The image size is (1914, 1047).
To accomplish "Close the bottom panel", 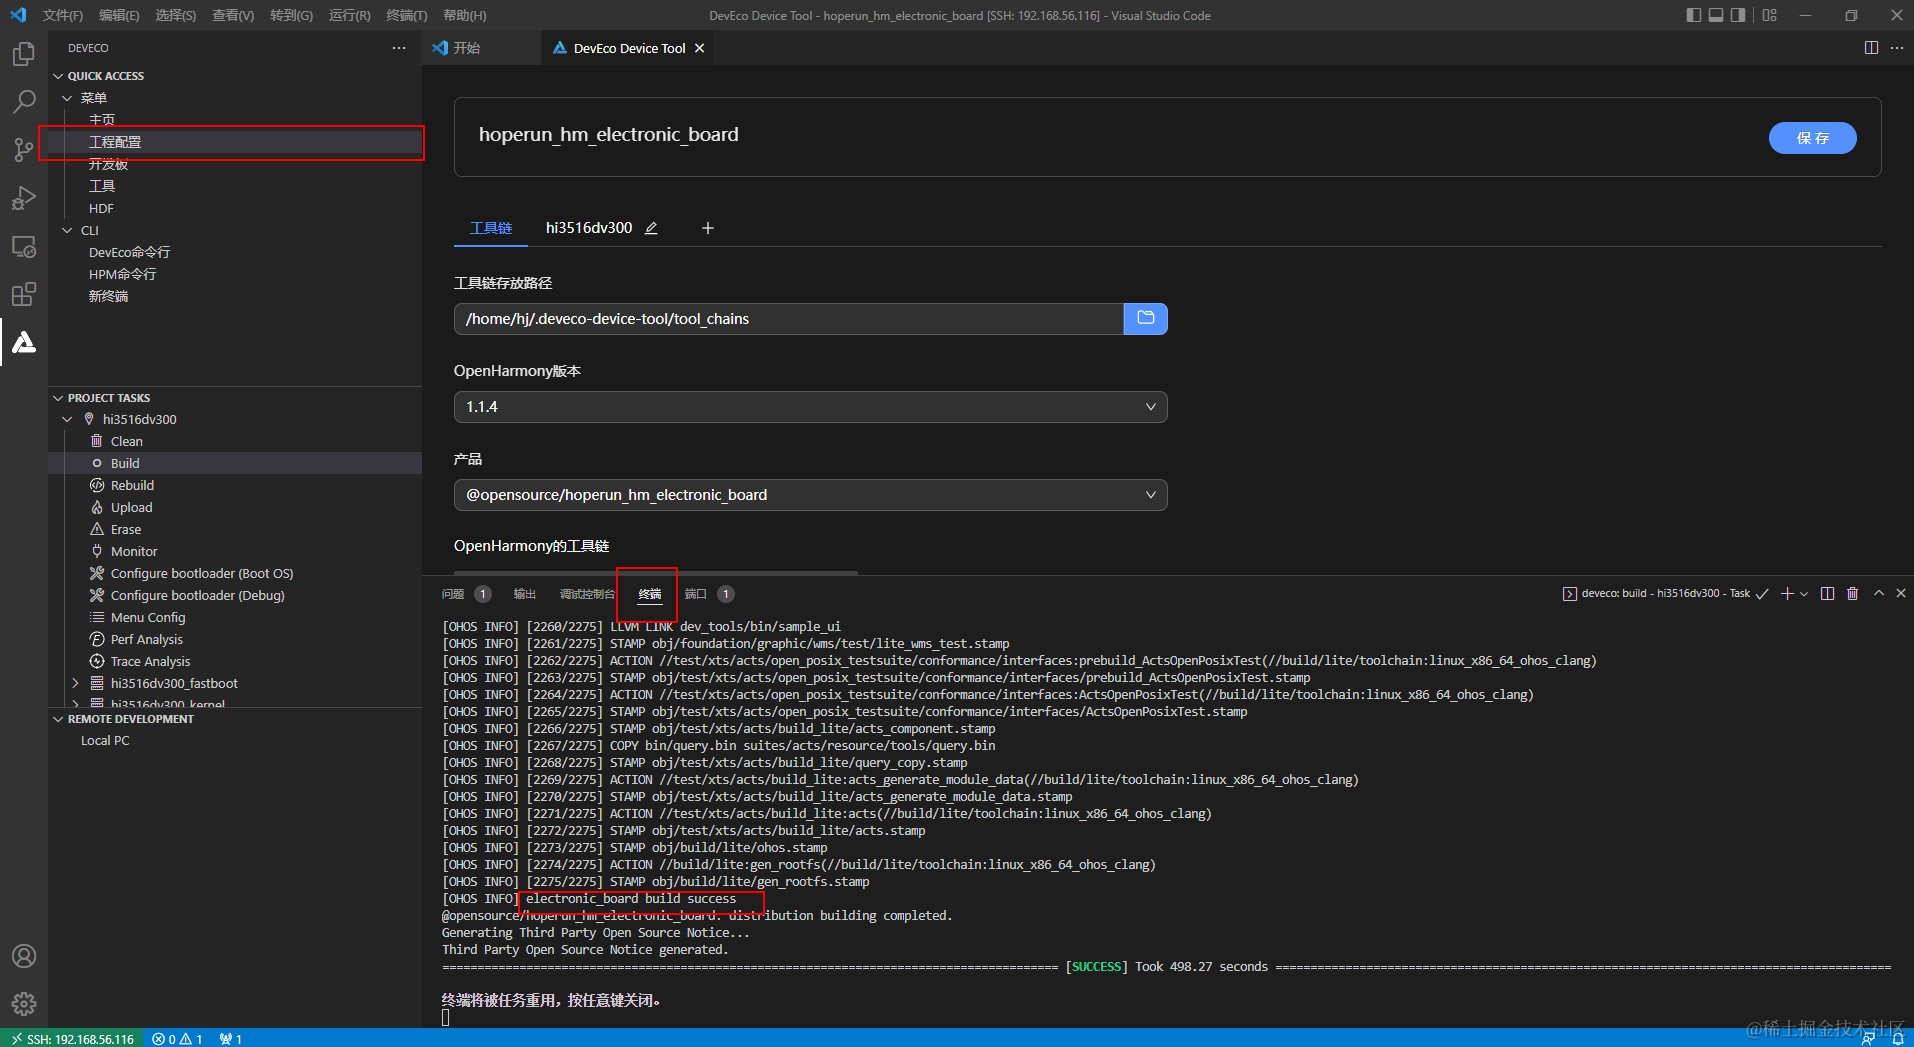I will pyautogui.click(x=1901, y=593).
